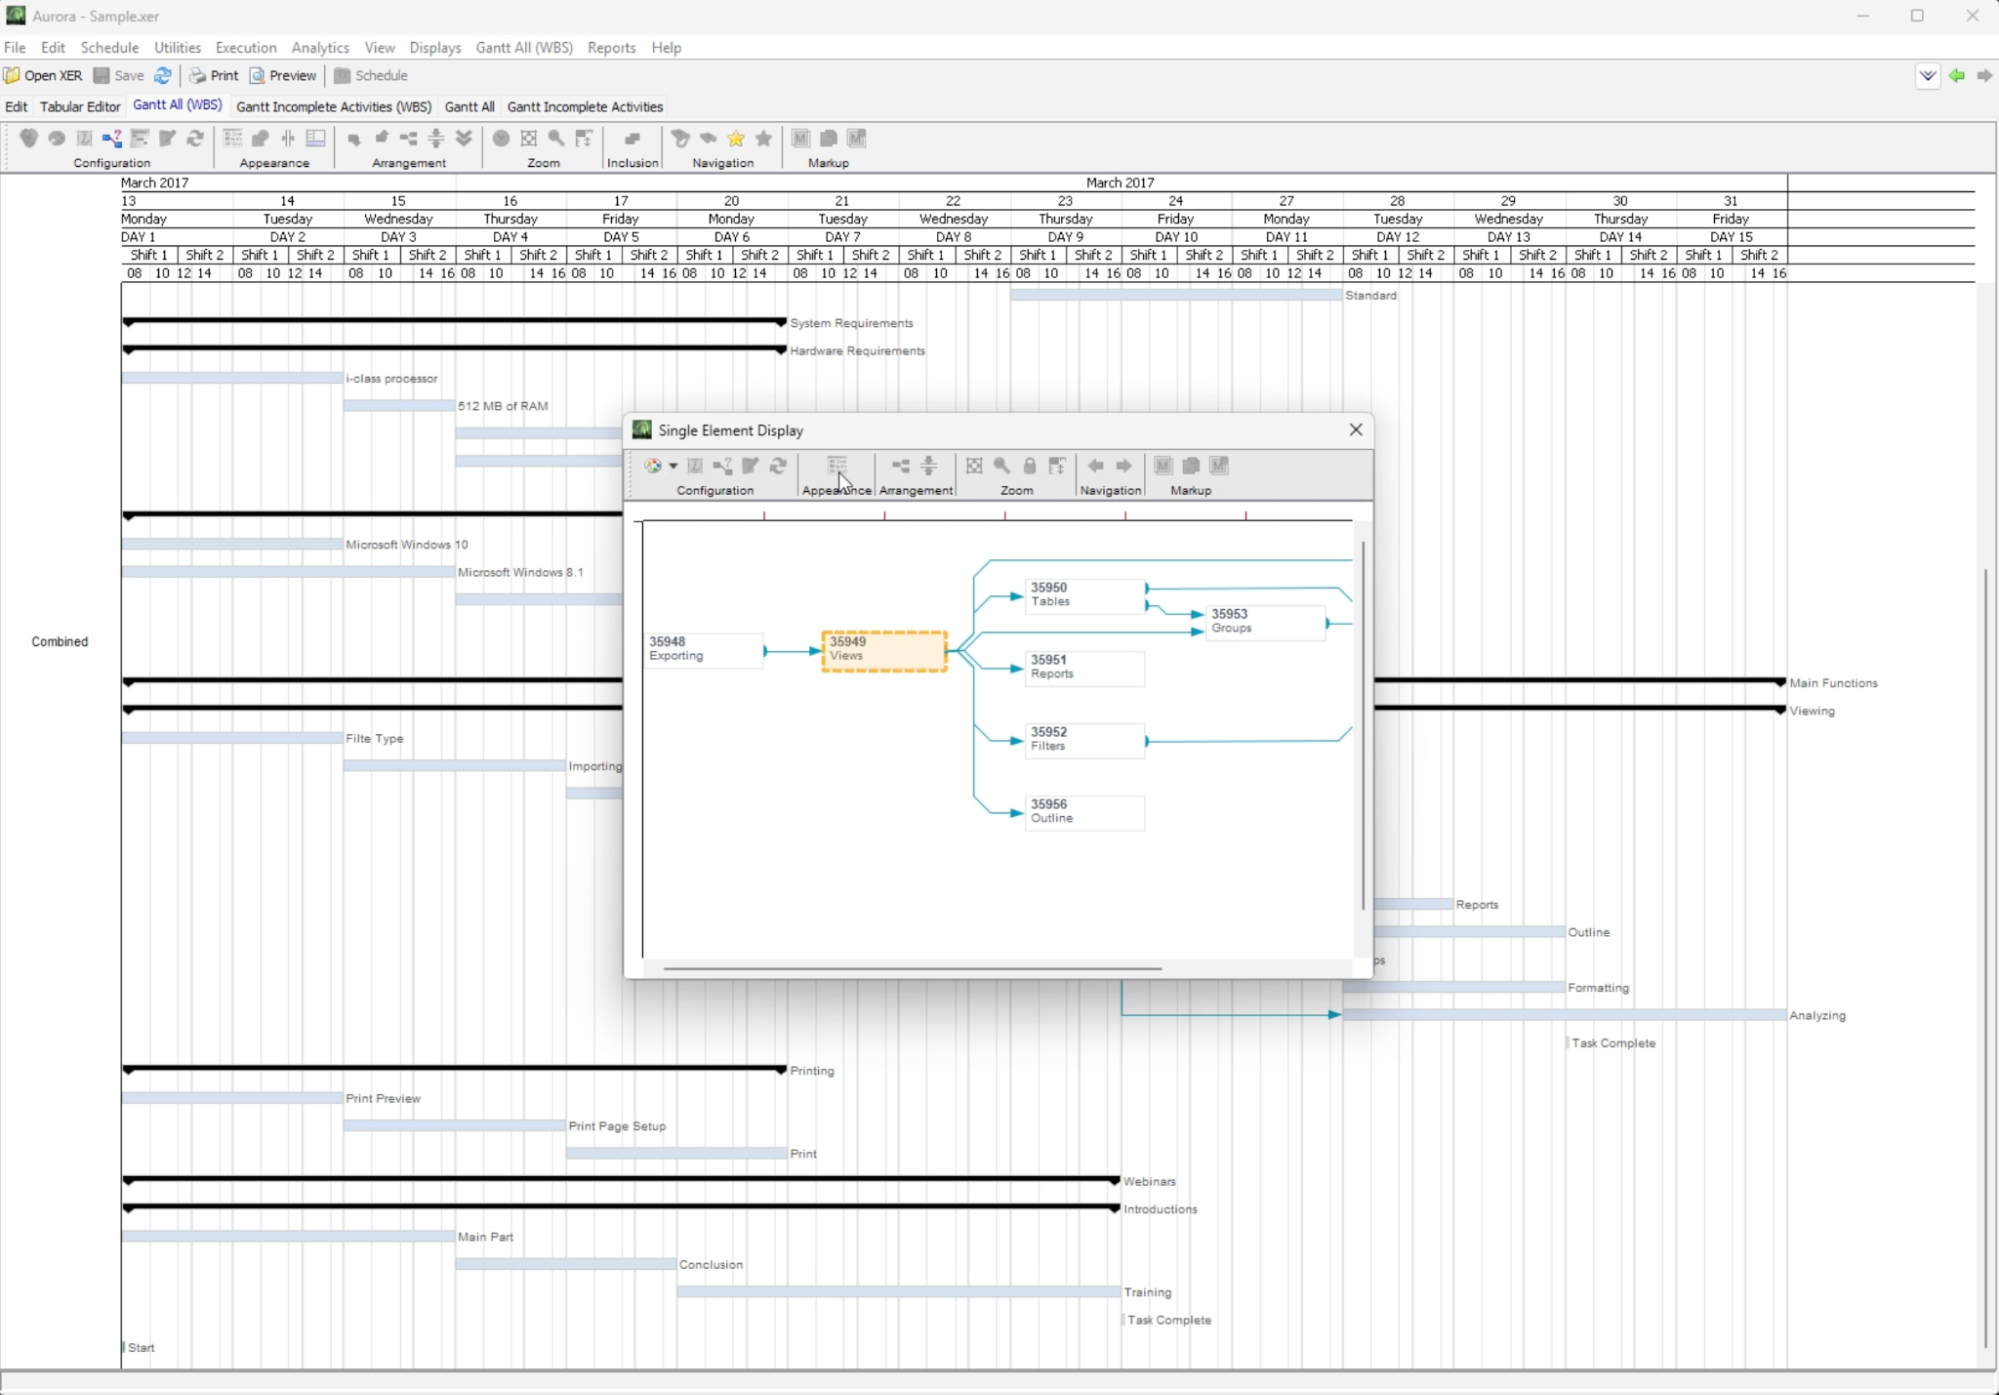Click the blue network question icon in Configuration
This screenshot has width=1999, height=1395.
(112, 139)
